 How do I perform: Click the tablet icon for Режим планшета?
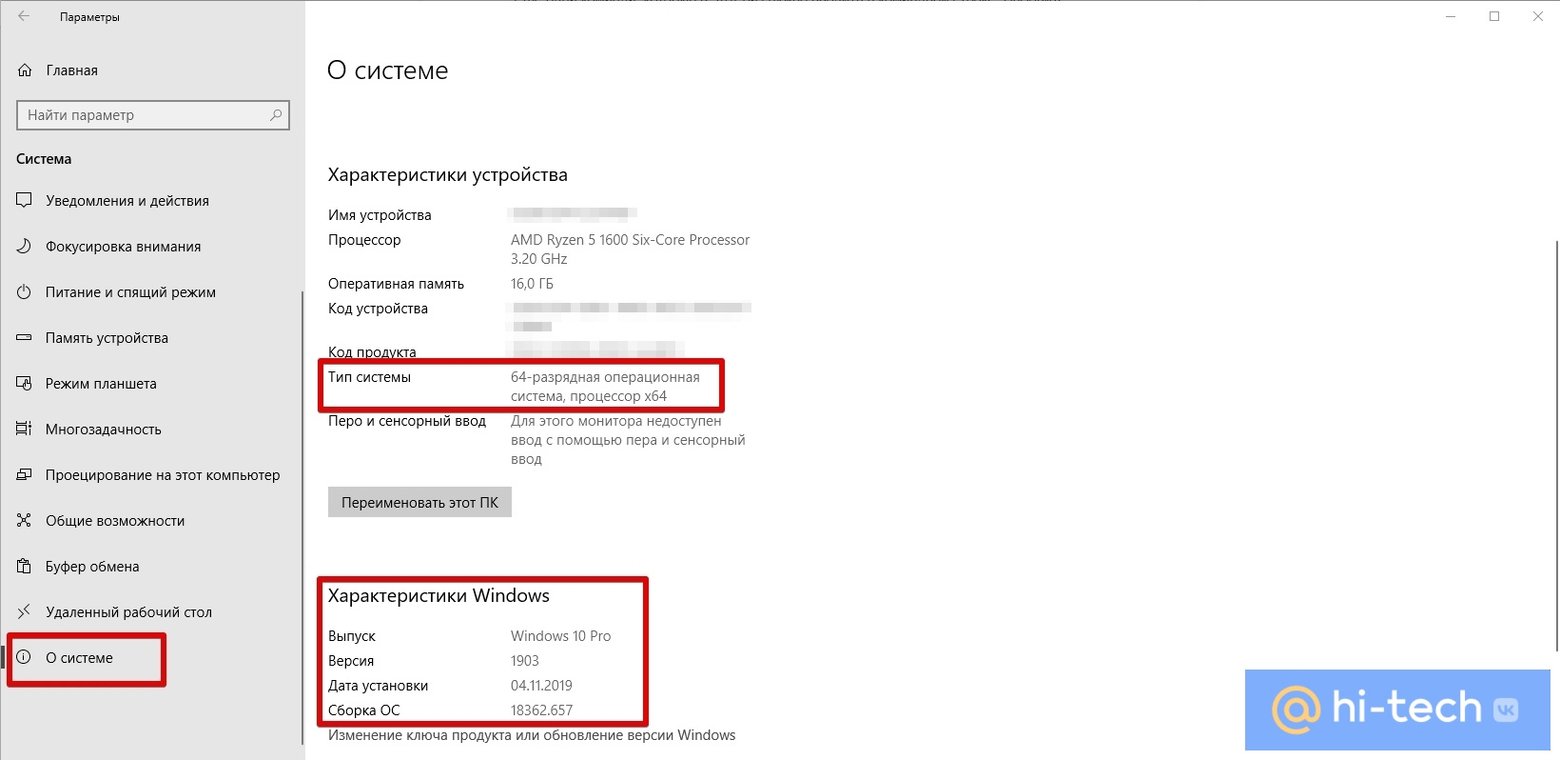click(x=25, y=384)
